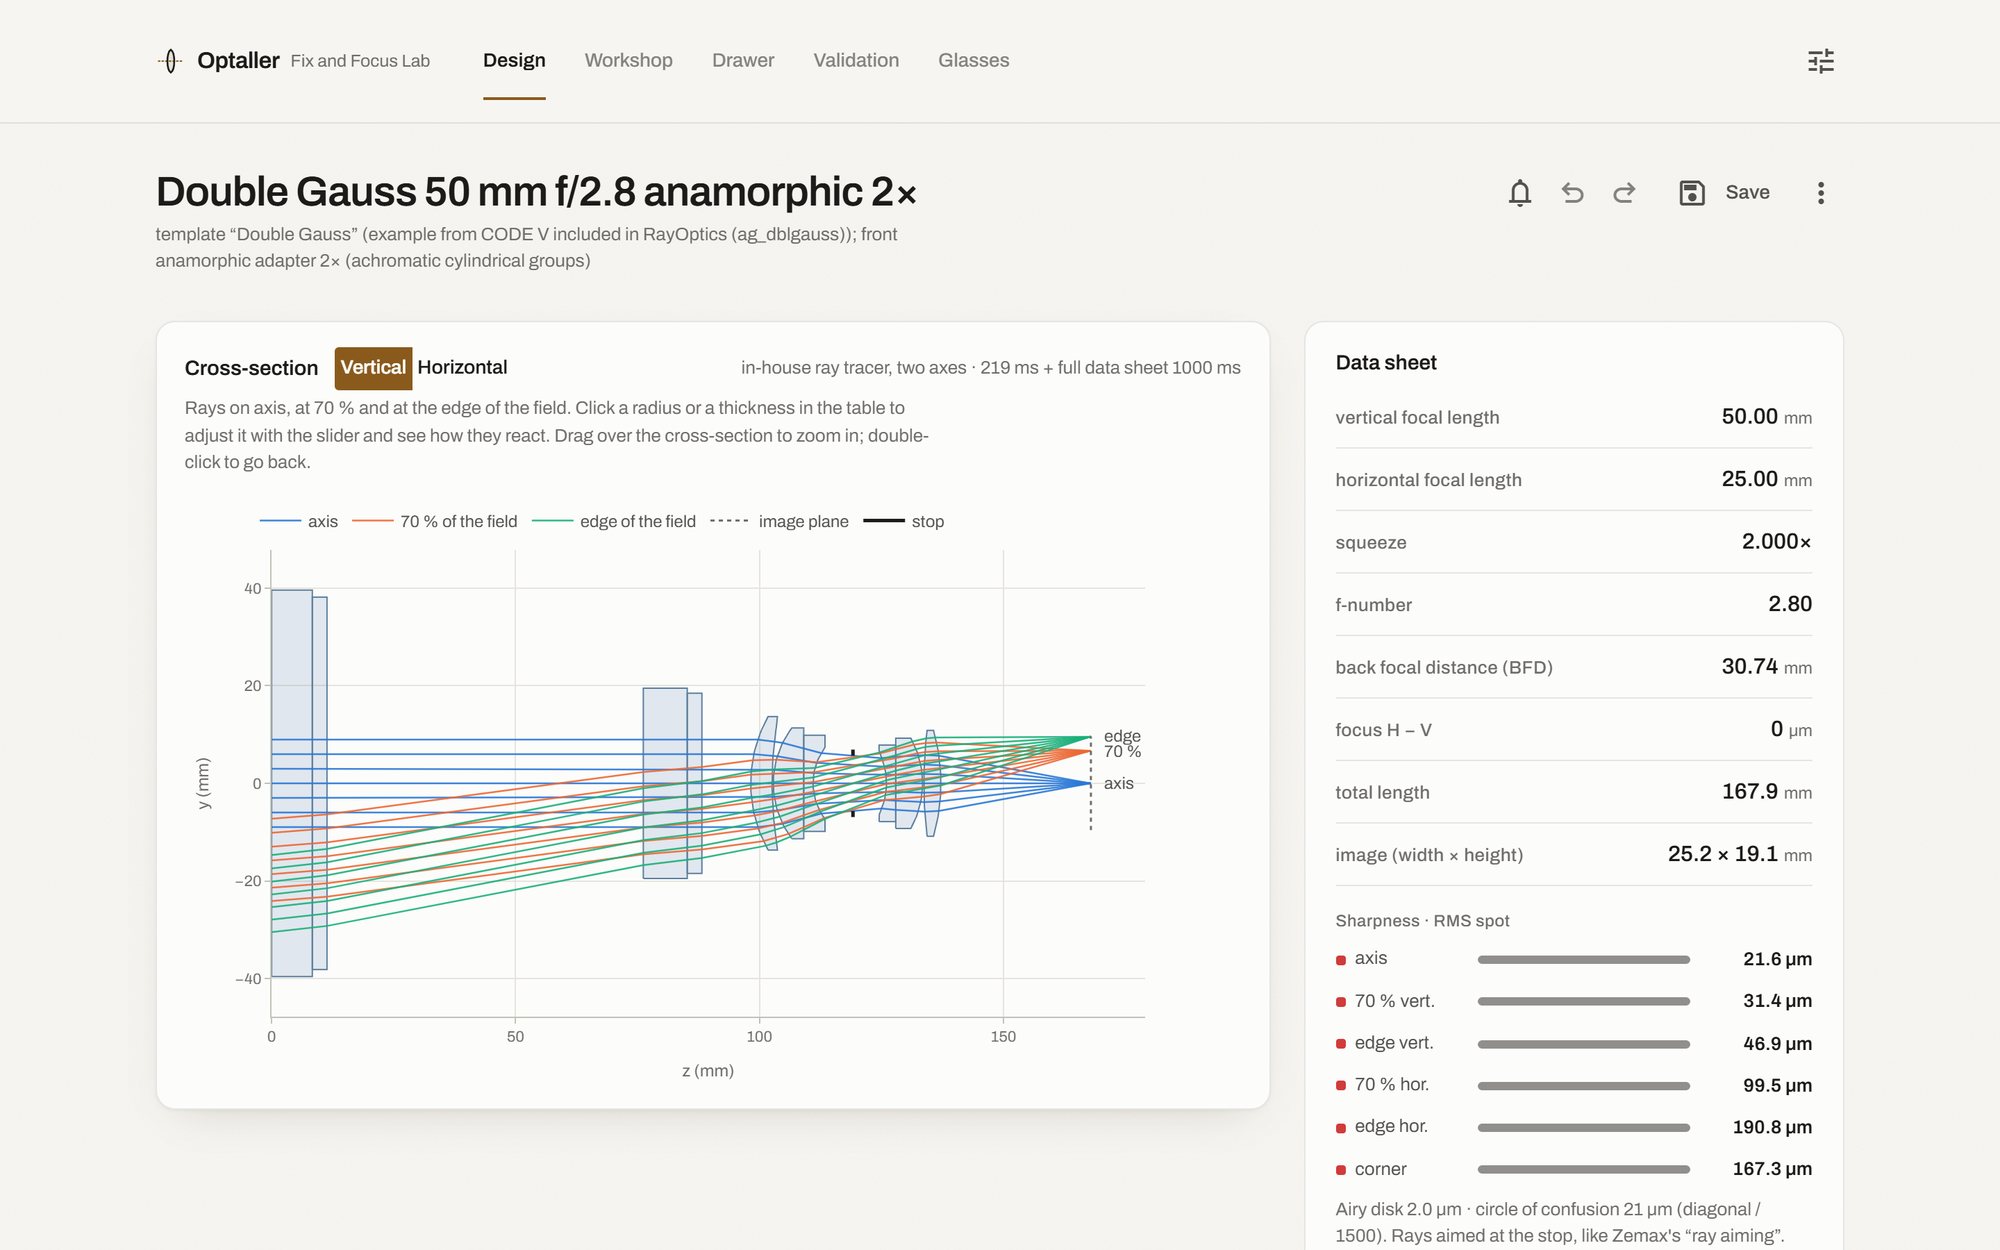Image resolution: width=2000 pixels, height=1250 pixels.
Task: Open the Workshop tab
Action: coord(628,60)
